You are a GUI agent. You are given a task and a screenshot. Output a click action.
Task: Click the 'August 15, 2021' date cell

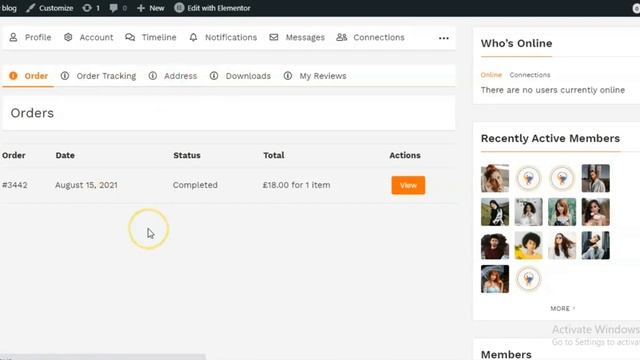pyautogui.click(x=86, y=185)
